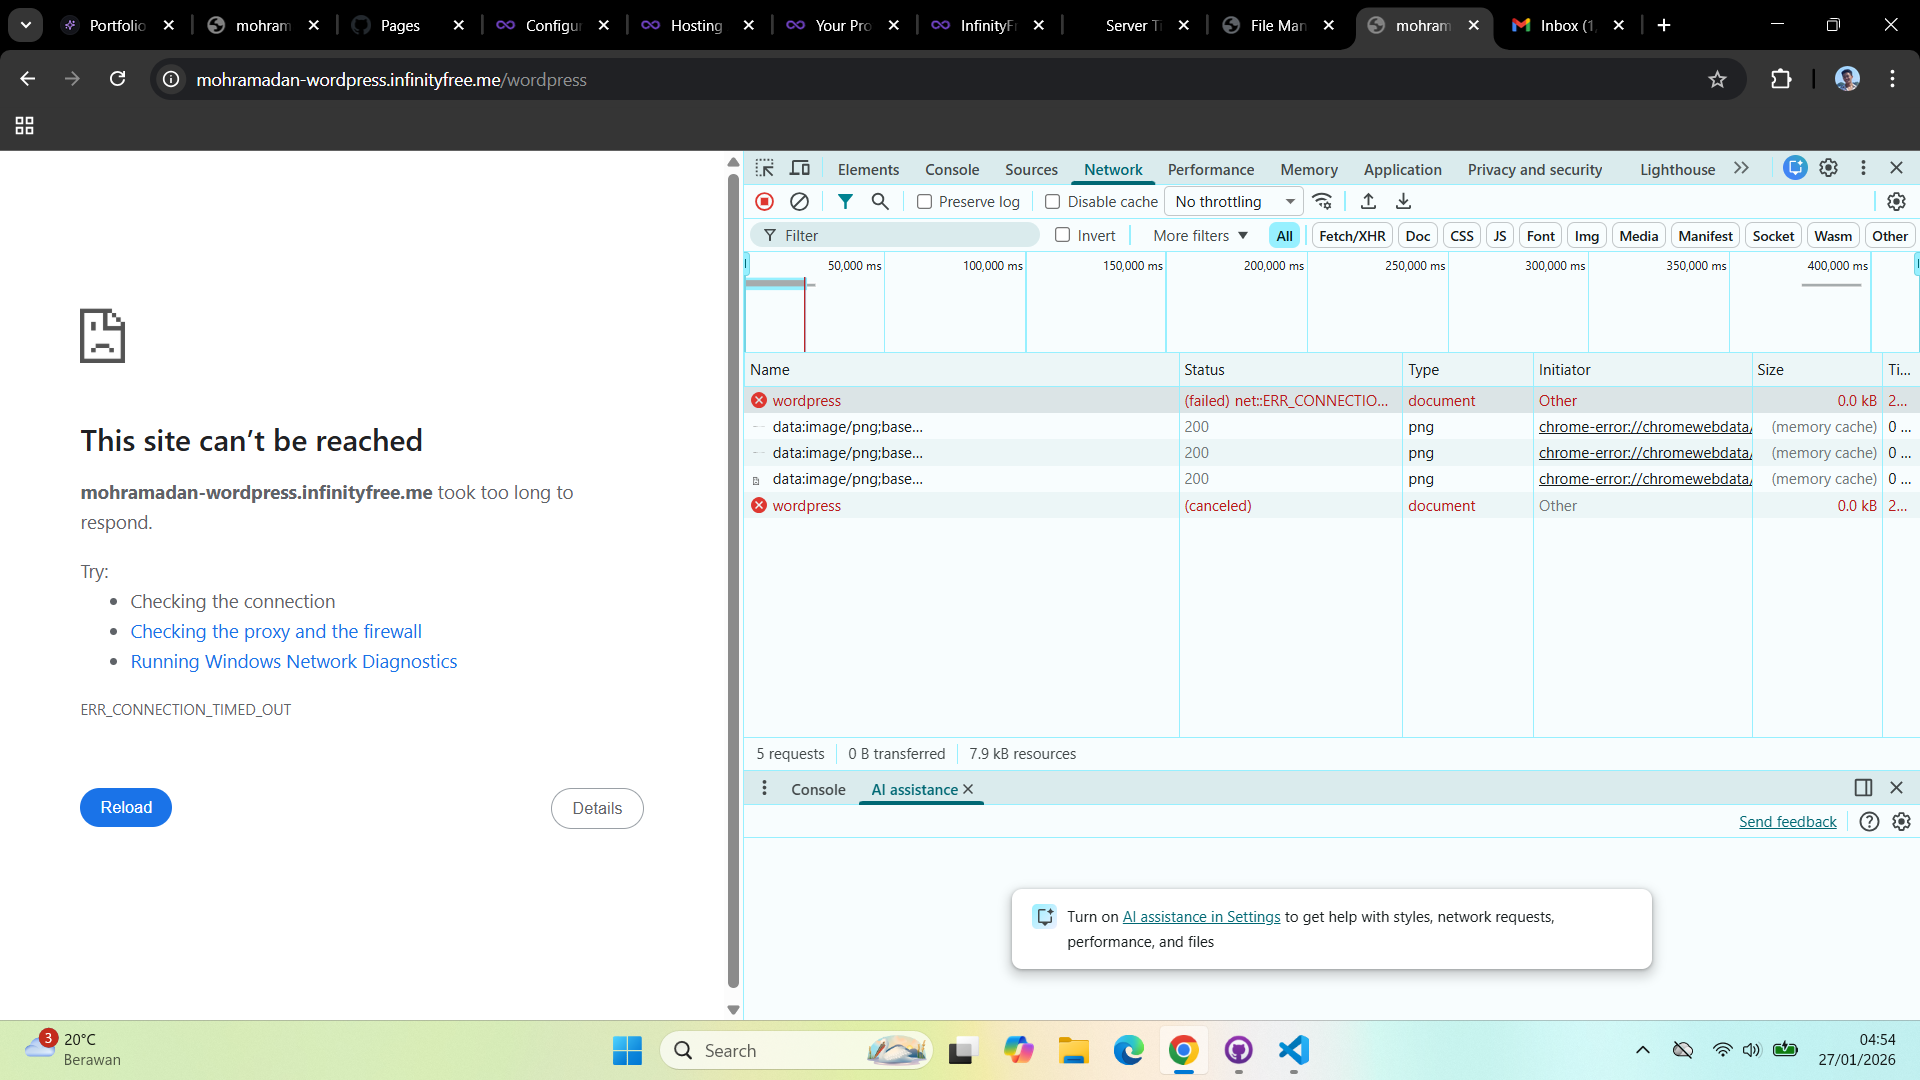Click the import HAR file upload icon

1368,201
